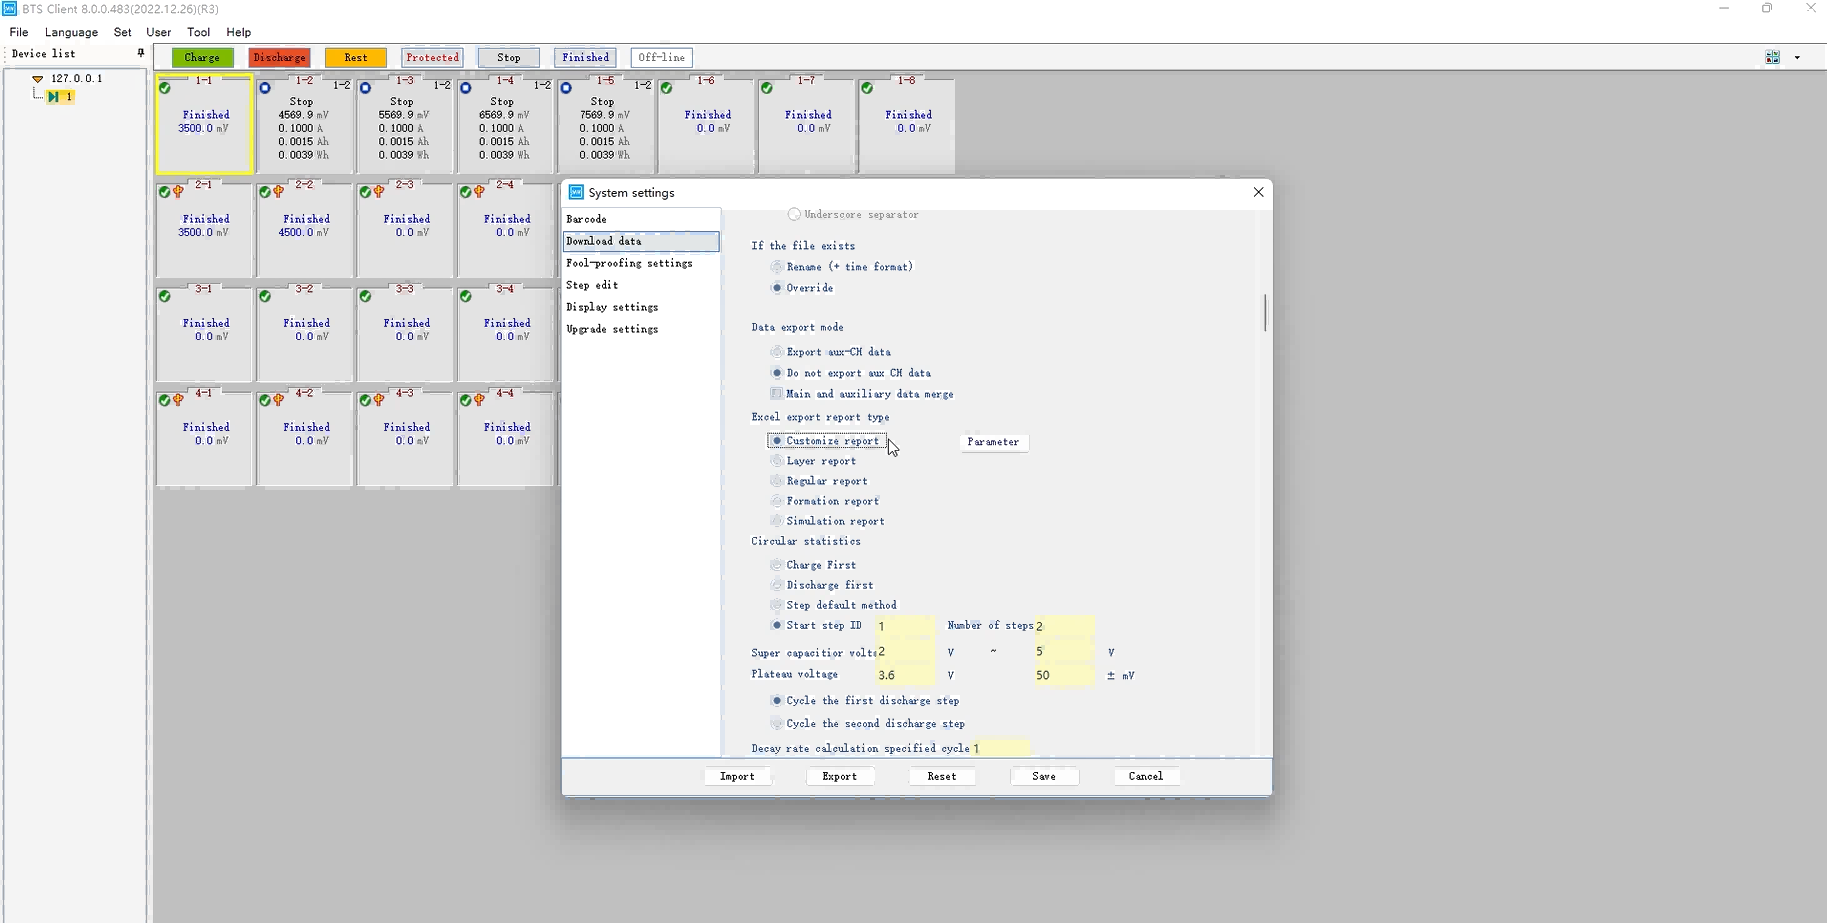
Task: Open the Barcode settings category
Action: (x=641, y=219)
